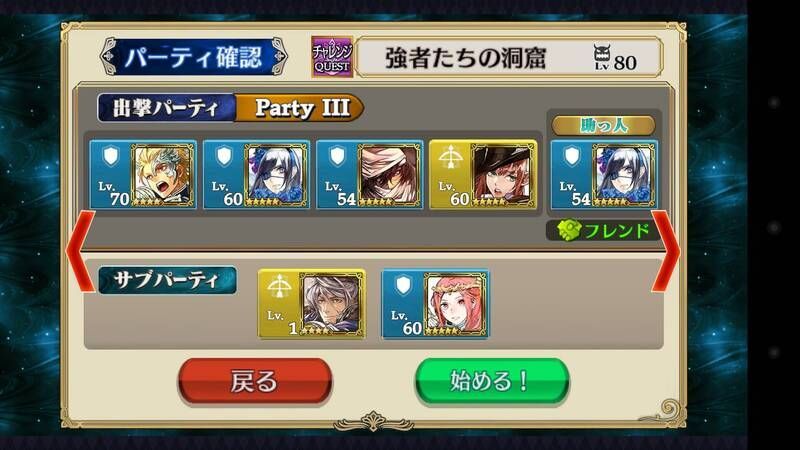Tap the 出撃パーティ label

pos(166,108)
